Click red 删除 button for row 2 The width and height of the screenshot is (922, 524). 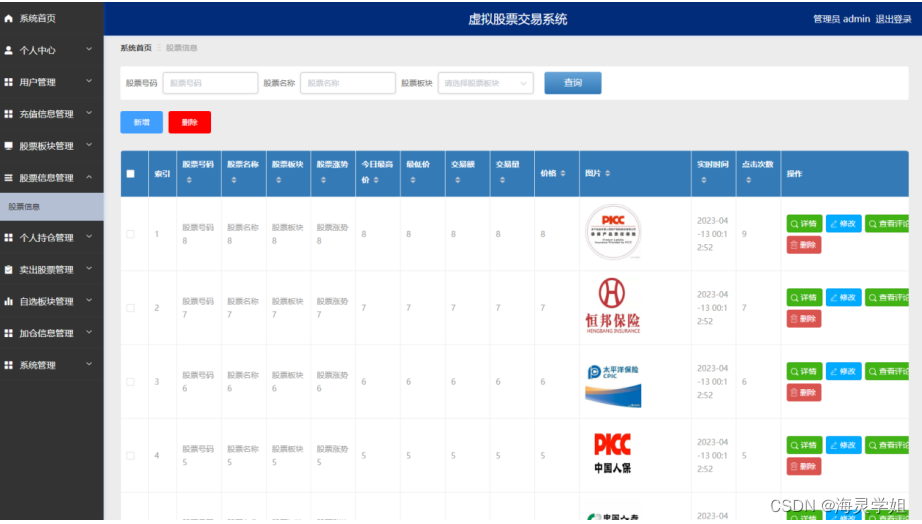point(804,319)
